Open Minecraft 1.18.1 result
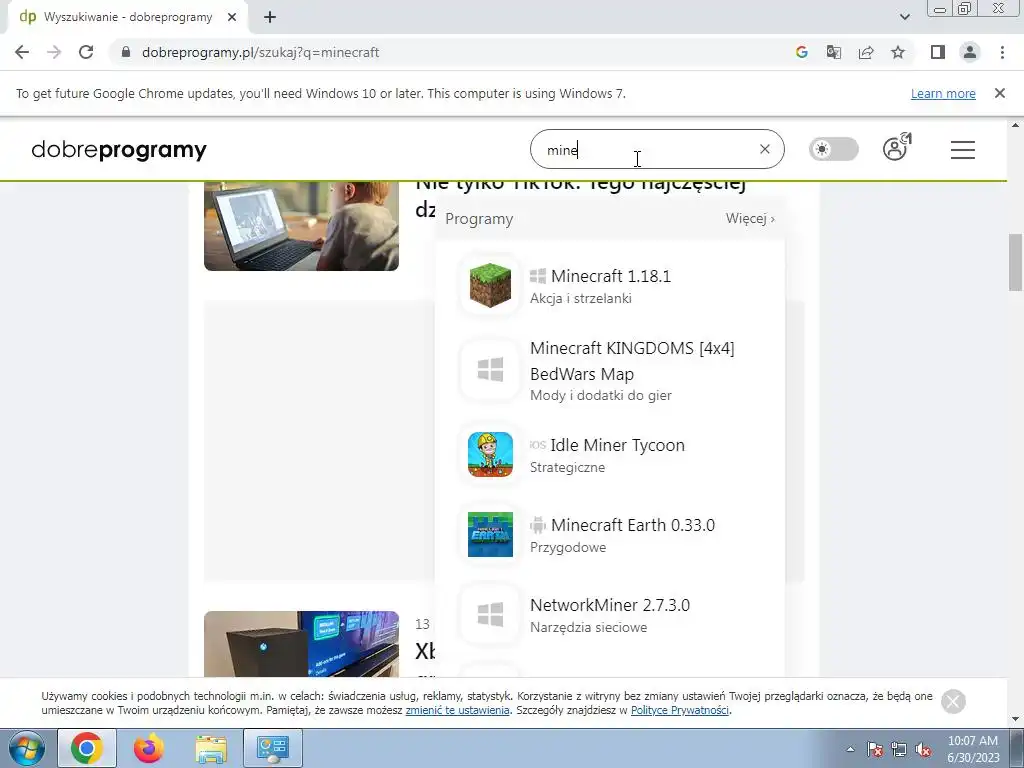Viewport: 1024px width, 768px height. click(611, 276)
